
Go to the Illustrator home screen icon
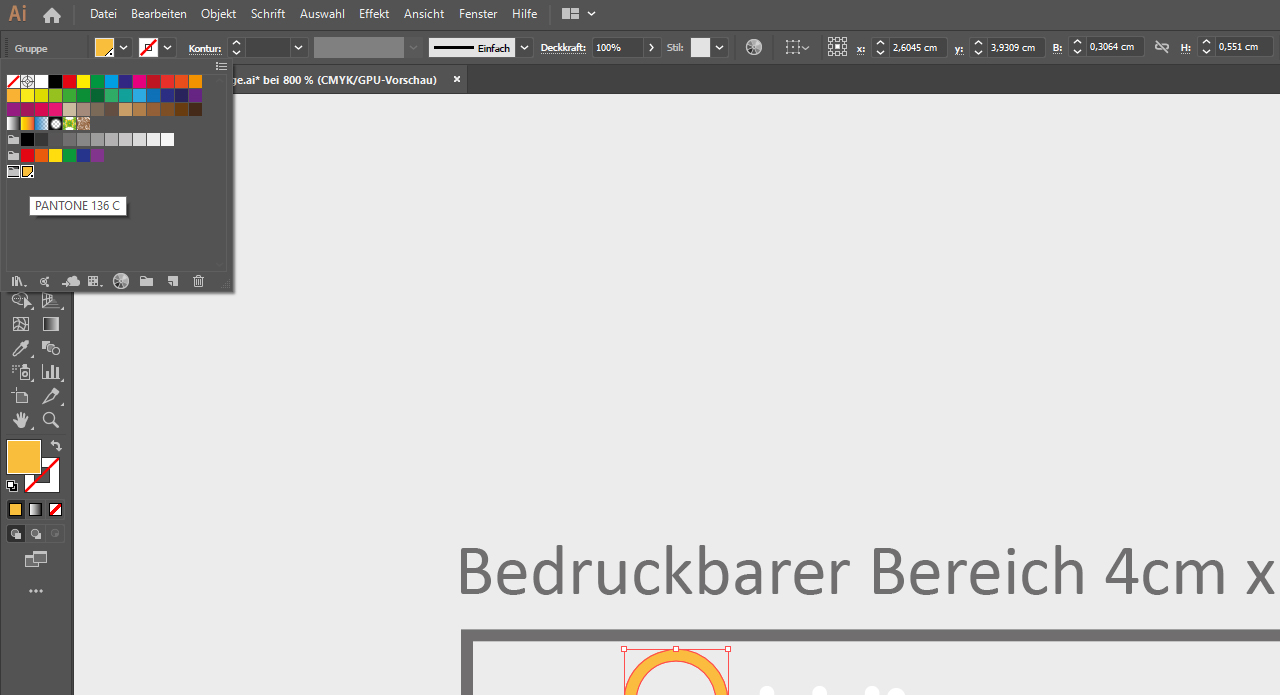click(52, 14)
